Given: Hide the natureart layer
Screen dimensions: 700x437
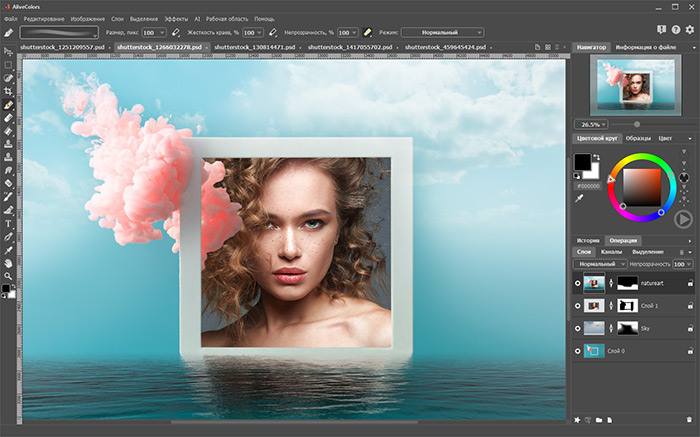Looking at the screenshot, I should coord(577,284).
